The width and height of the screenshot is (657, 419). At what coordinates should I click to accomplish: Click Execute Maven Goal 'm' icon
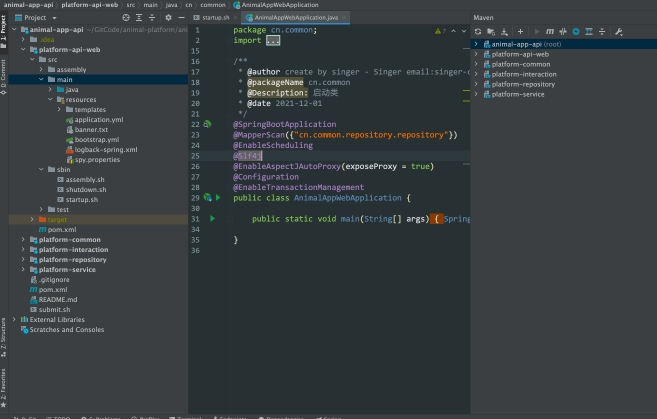tap(548, 31)
